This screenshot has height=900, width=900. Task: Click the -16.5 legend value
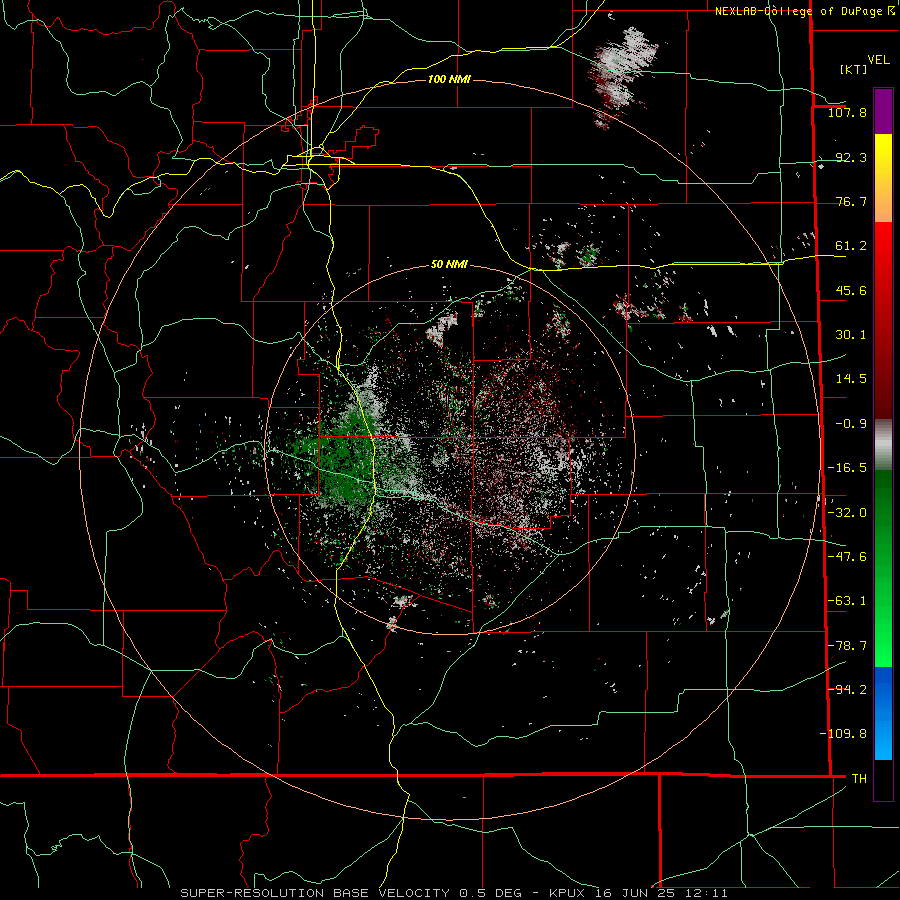pyautogui.click(x=847, y=468)
